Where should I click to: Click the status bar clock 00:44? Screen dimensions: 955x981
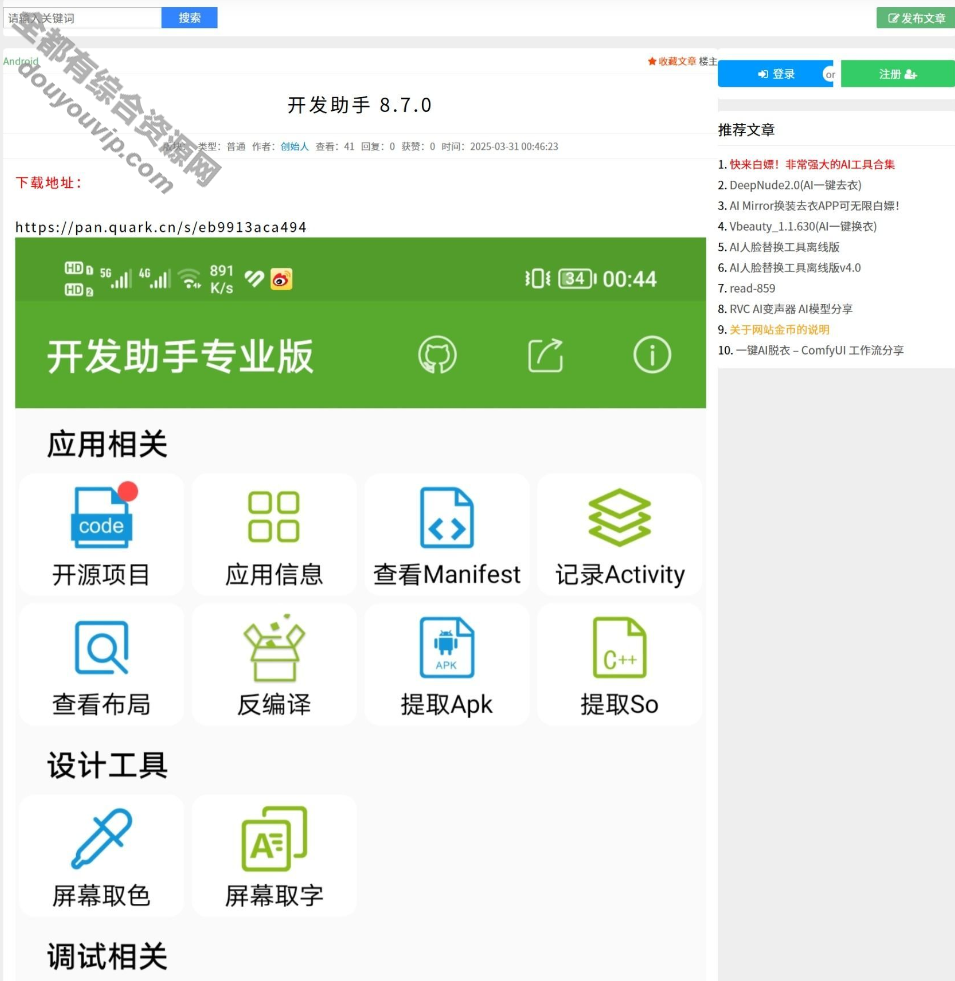click(x=630, y=279)
